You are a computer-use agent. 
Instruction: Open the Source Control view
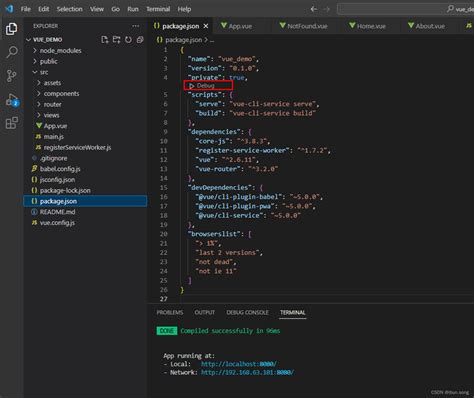(12, 76)
